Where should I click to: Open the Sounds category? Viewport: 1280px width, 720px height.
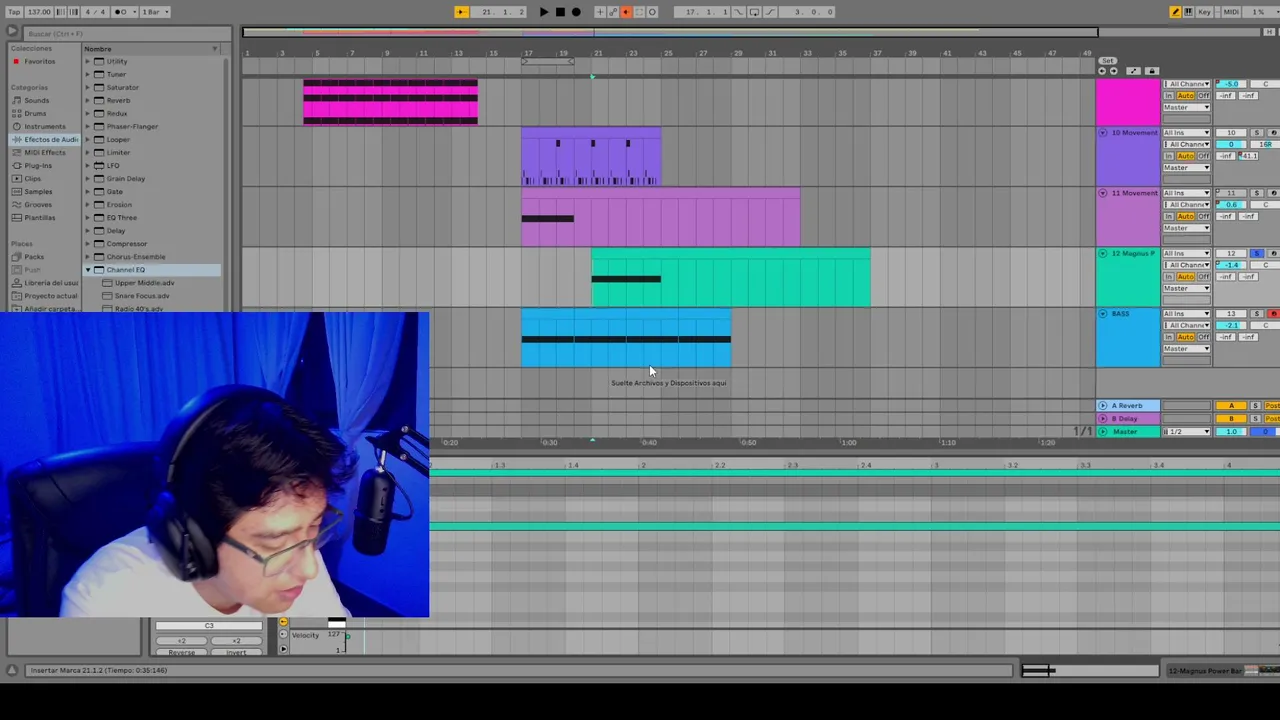(36, 101)
